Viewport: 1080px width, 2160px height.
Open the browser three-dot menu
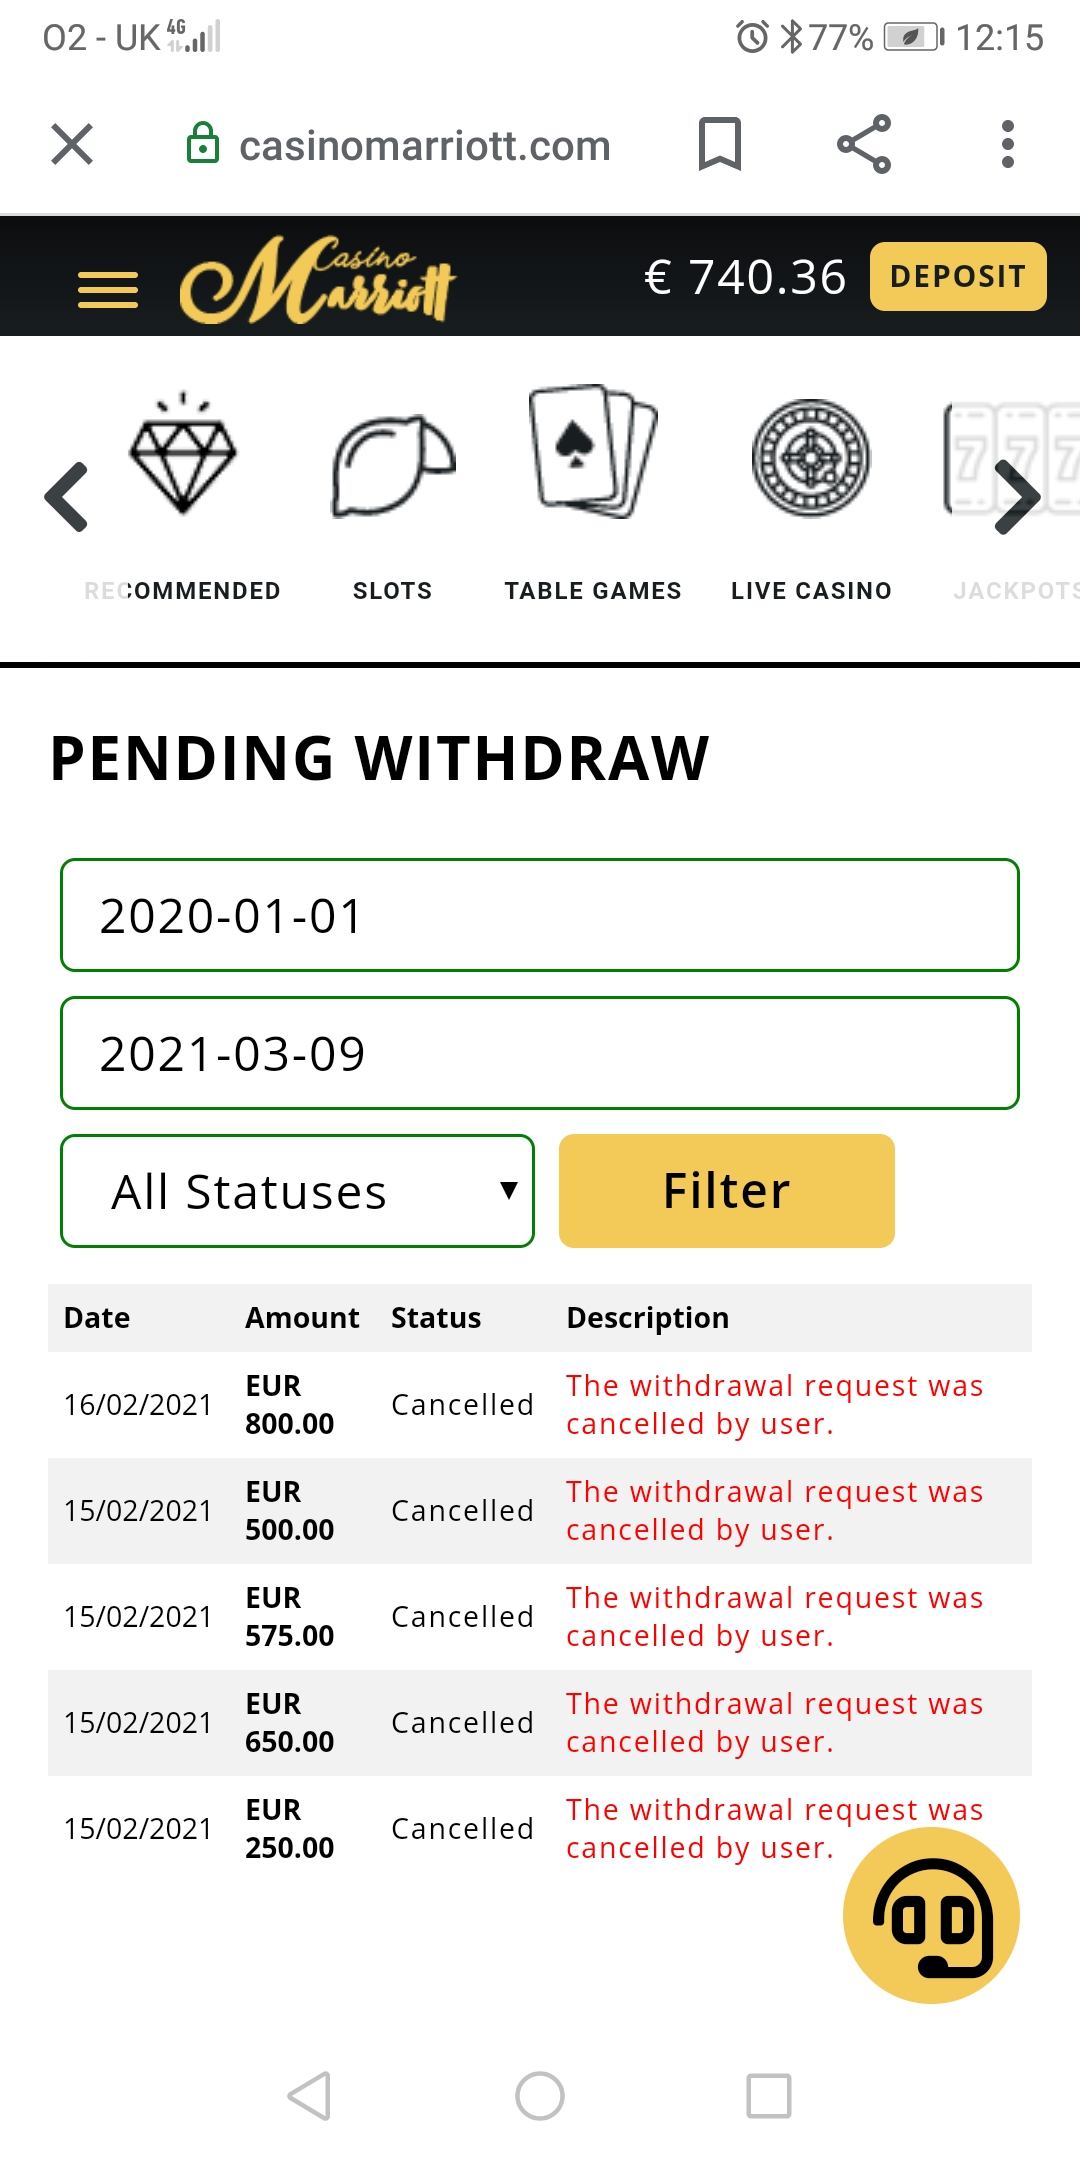1008,145
